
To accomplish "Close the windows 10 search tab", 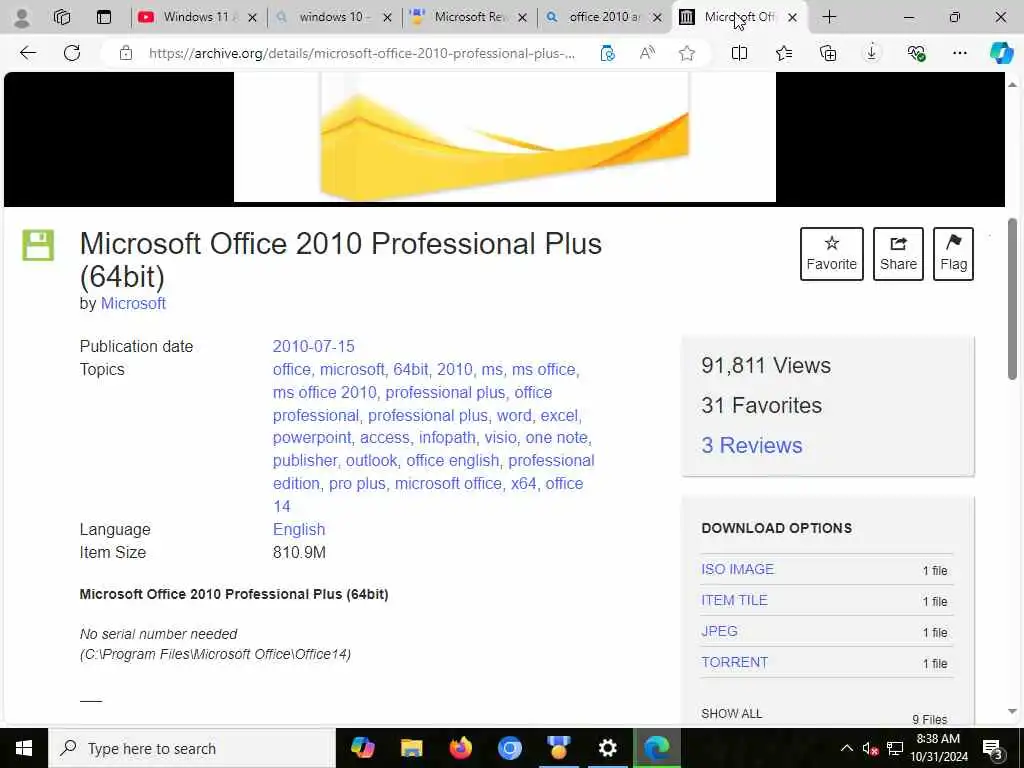I will [387, 18].
